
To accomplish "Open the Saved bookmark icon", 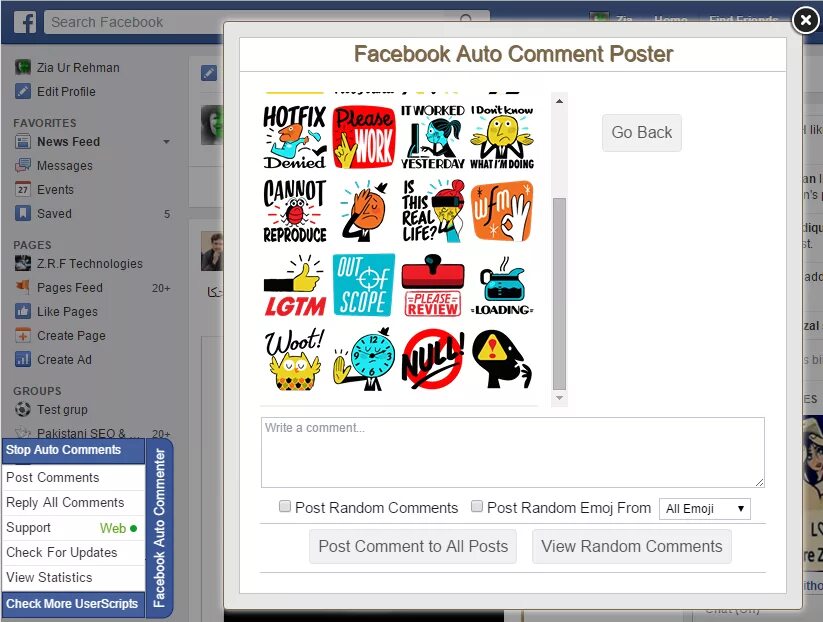I will point(23,214).
